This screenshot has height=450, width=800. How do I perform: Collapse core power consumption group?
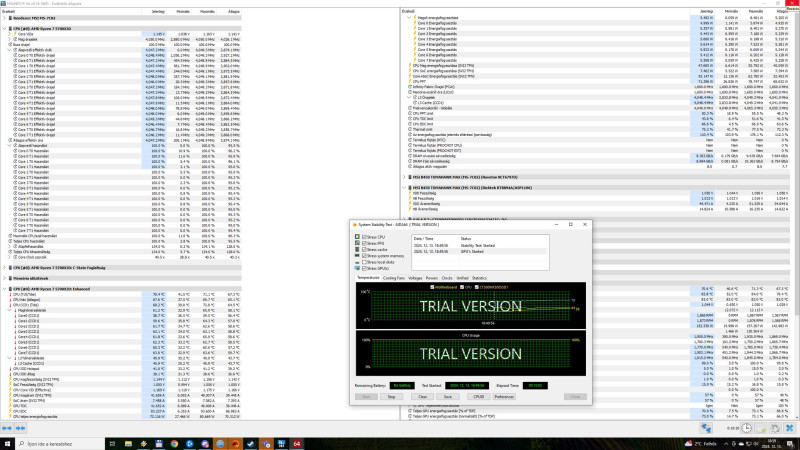(x=409, y=18)
